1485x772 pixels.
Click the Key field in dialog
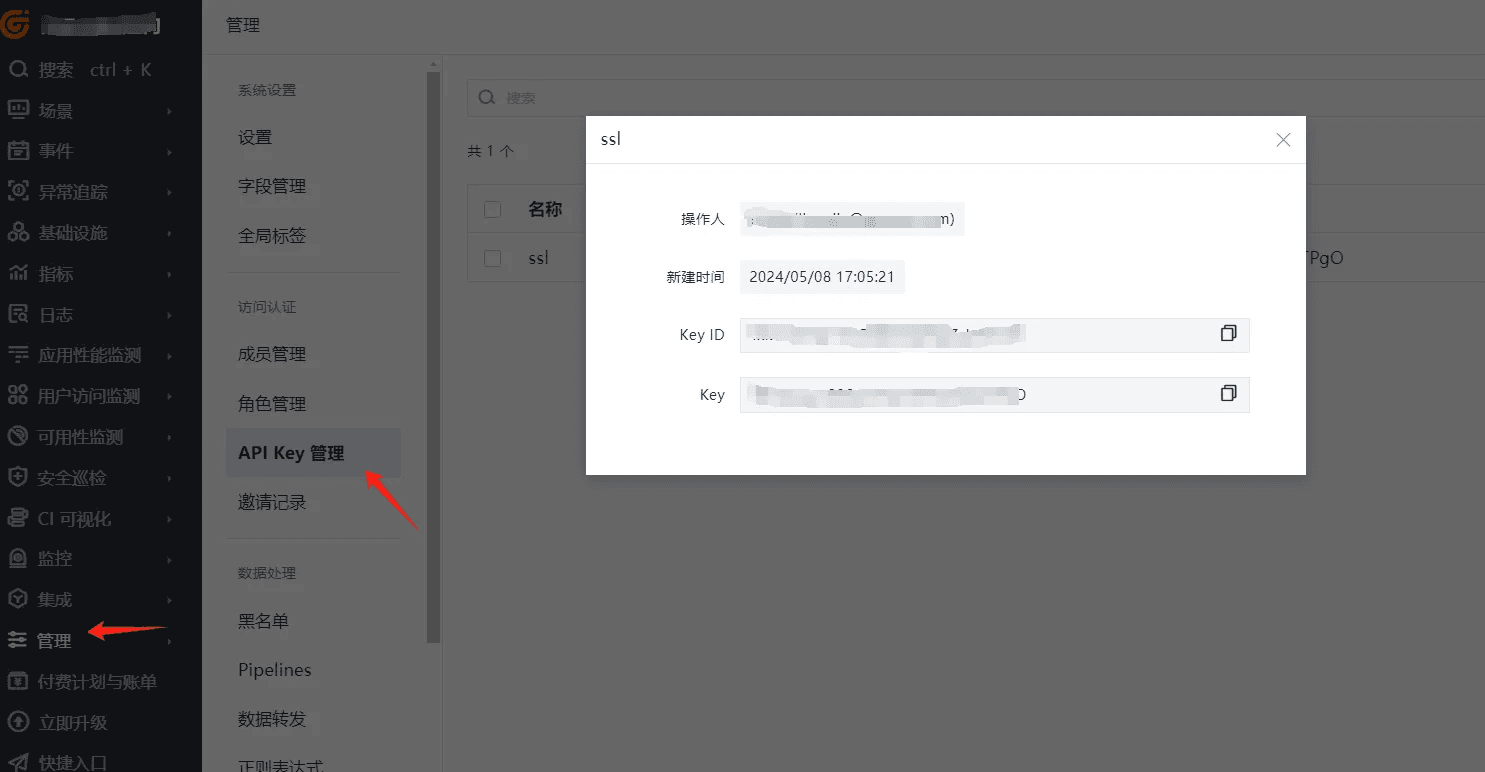[x=995, y=395]
